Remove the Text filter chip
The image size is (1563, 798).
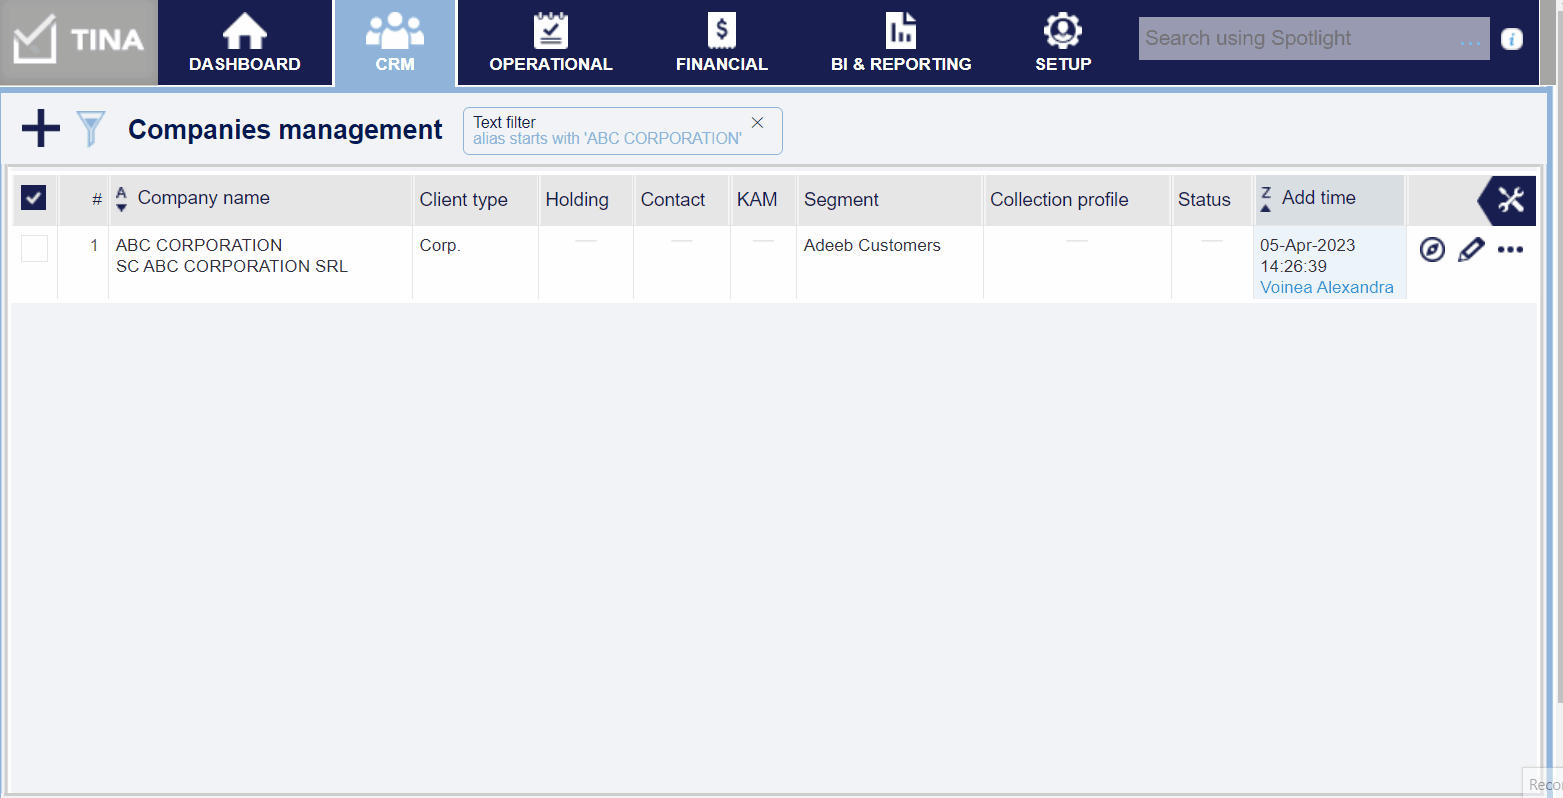[x=757, y=123]
